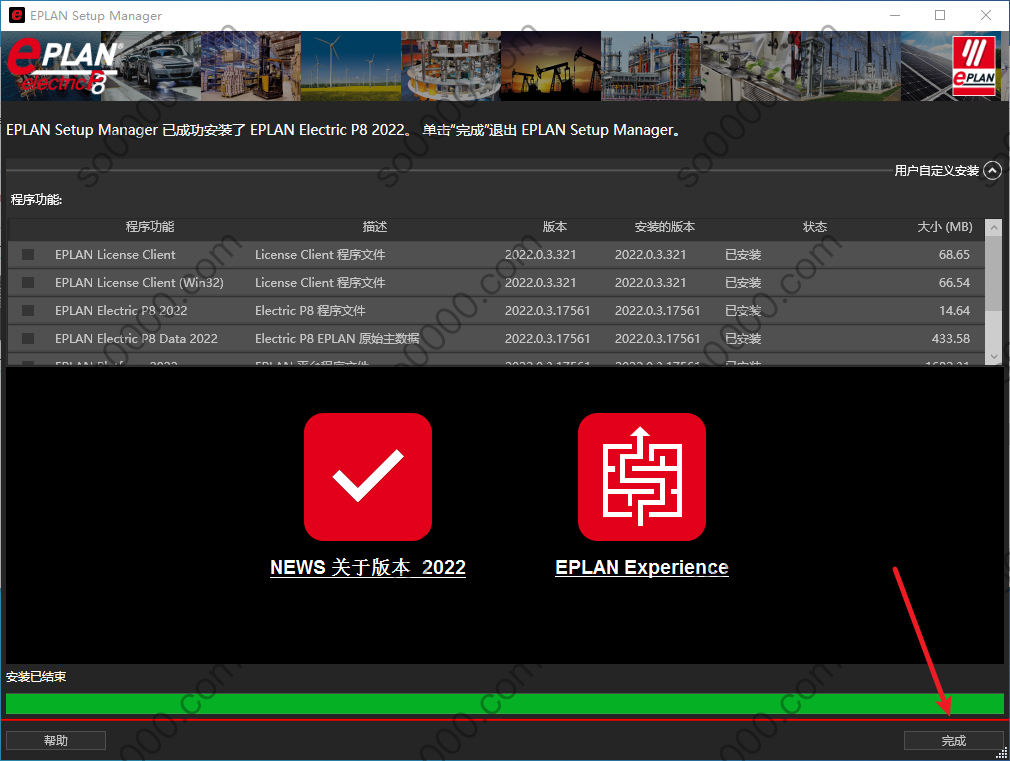Screen dimensions: 1010x761
Task: Click the 大小 (MB) column header
Action: (945, 227)
